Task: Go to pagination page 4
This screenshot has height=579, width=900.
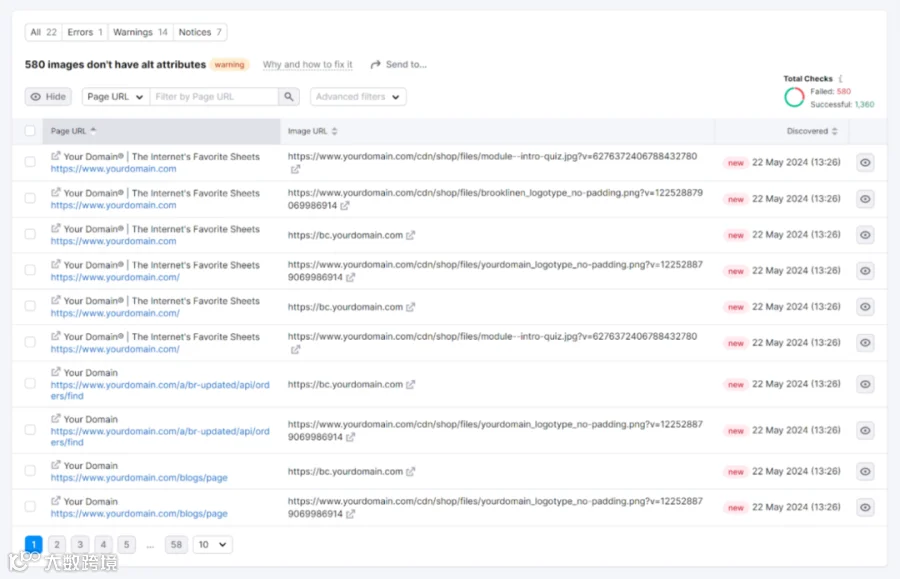Action: (x=103, y=545)
